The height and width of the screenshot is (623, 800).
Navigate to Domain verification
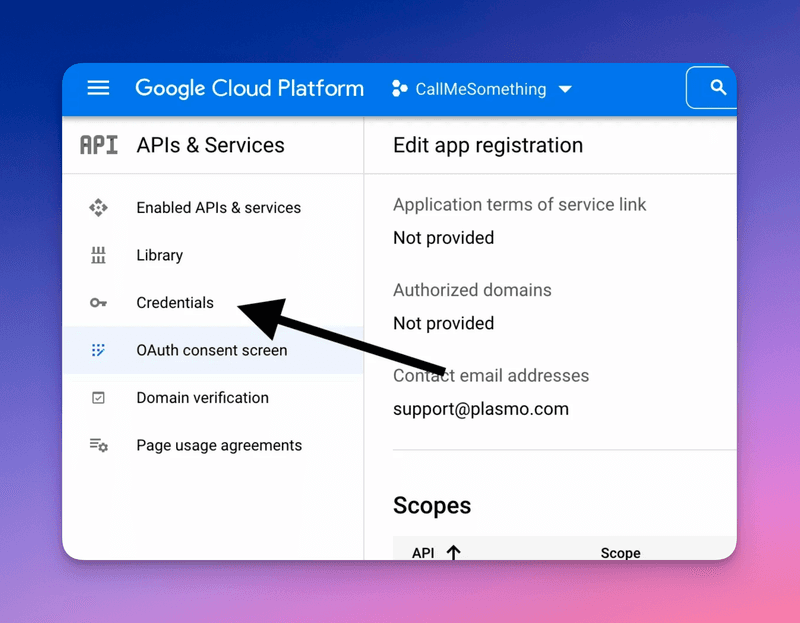coord(212,397)
